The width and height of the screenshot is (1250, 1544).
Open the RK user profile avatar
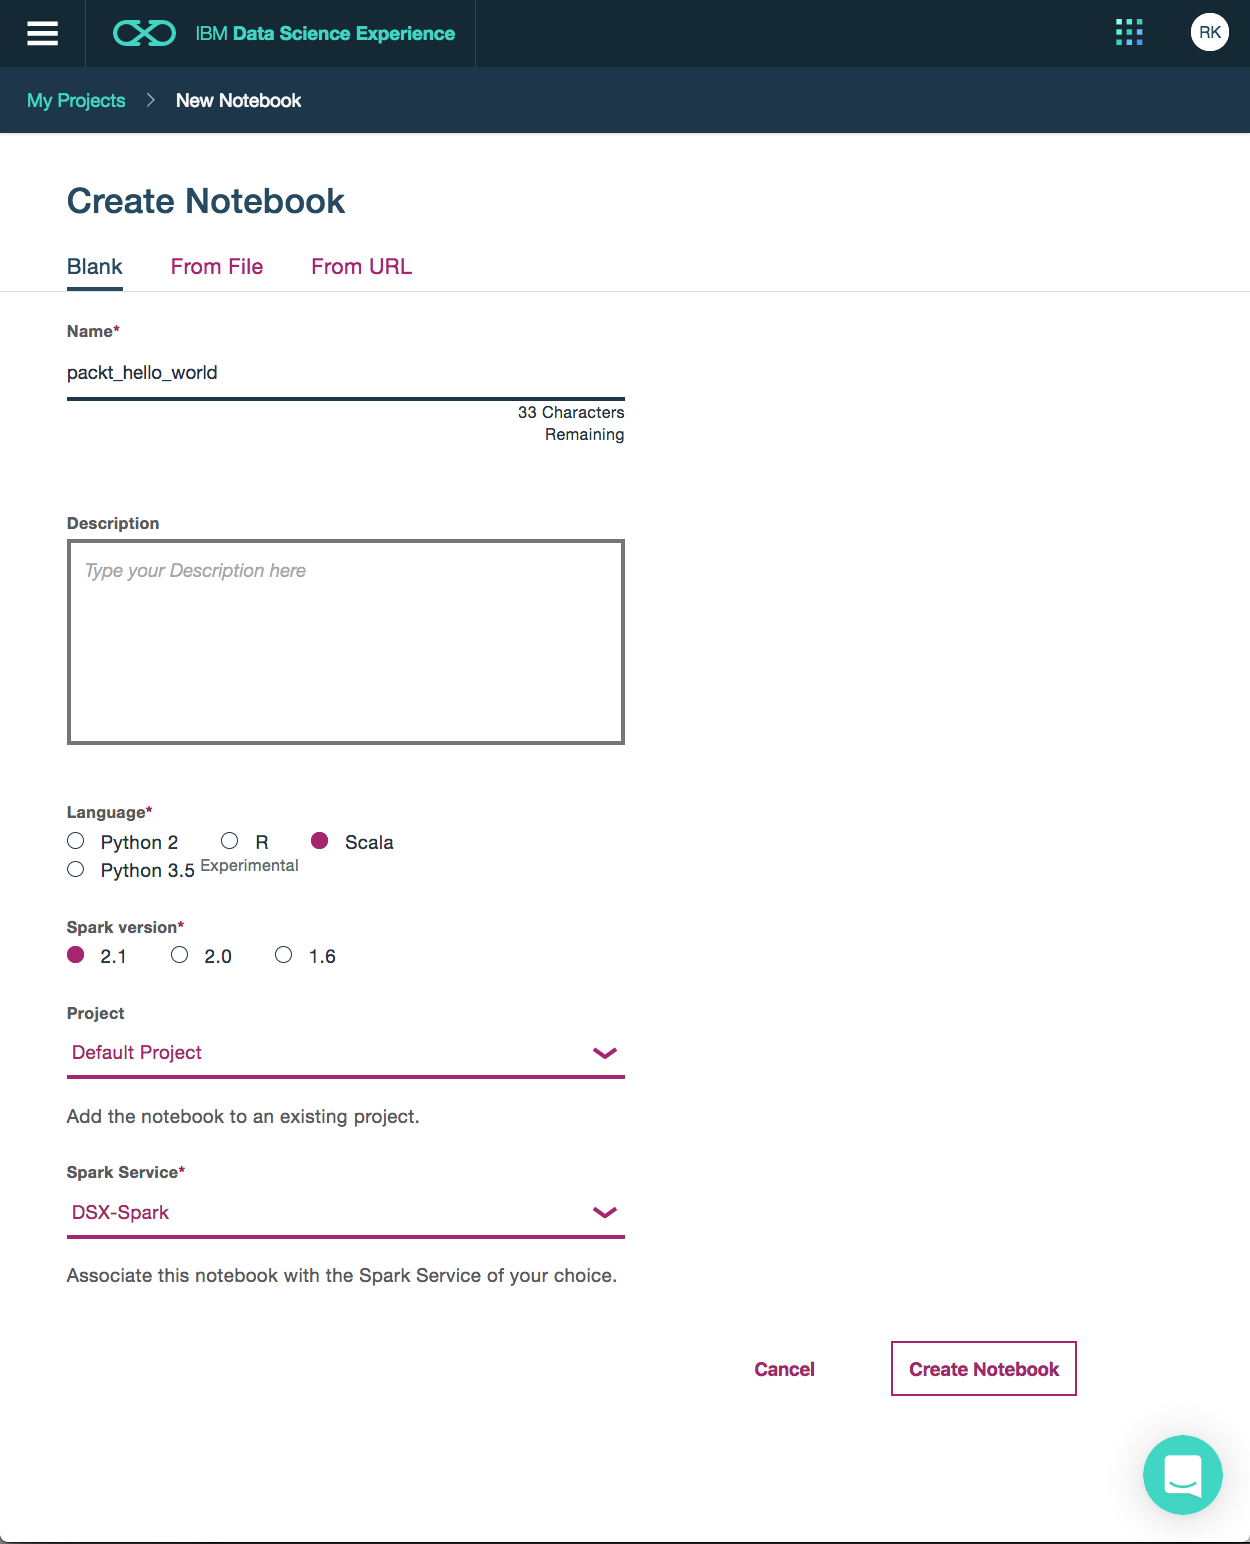tap(1209, 32)
